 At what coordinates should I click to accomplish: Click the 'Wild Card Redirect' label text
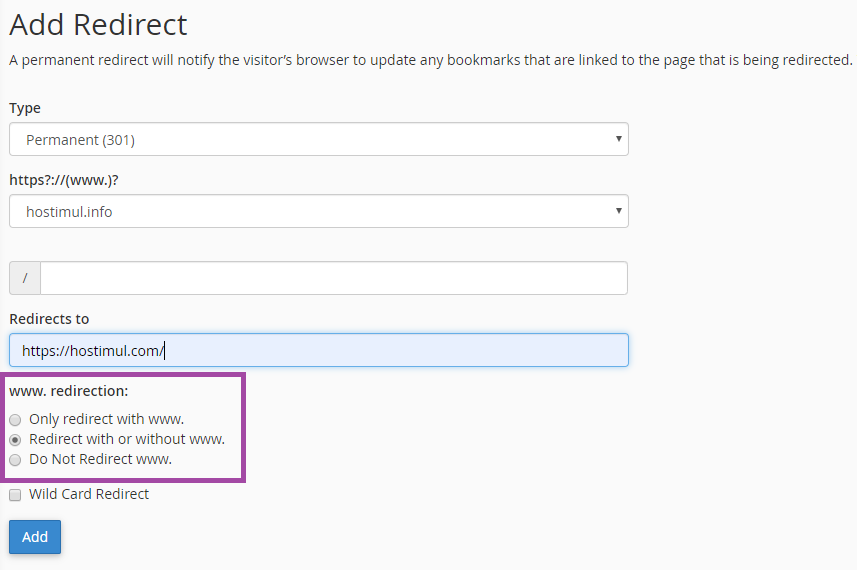click(x=89, y=494)
